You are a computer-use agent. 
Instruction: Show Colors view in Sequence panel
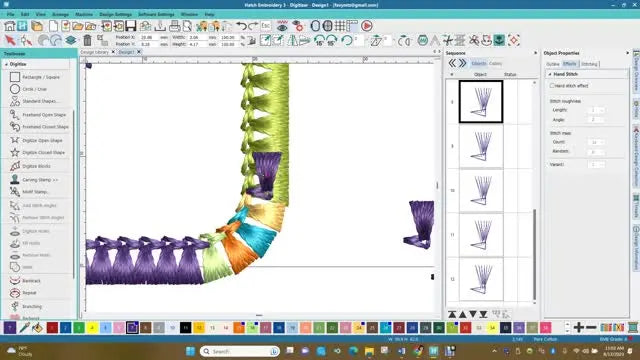pyautogui.click(x=495, y=64)
